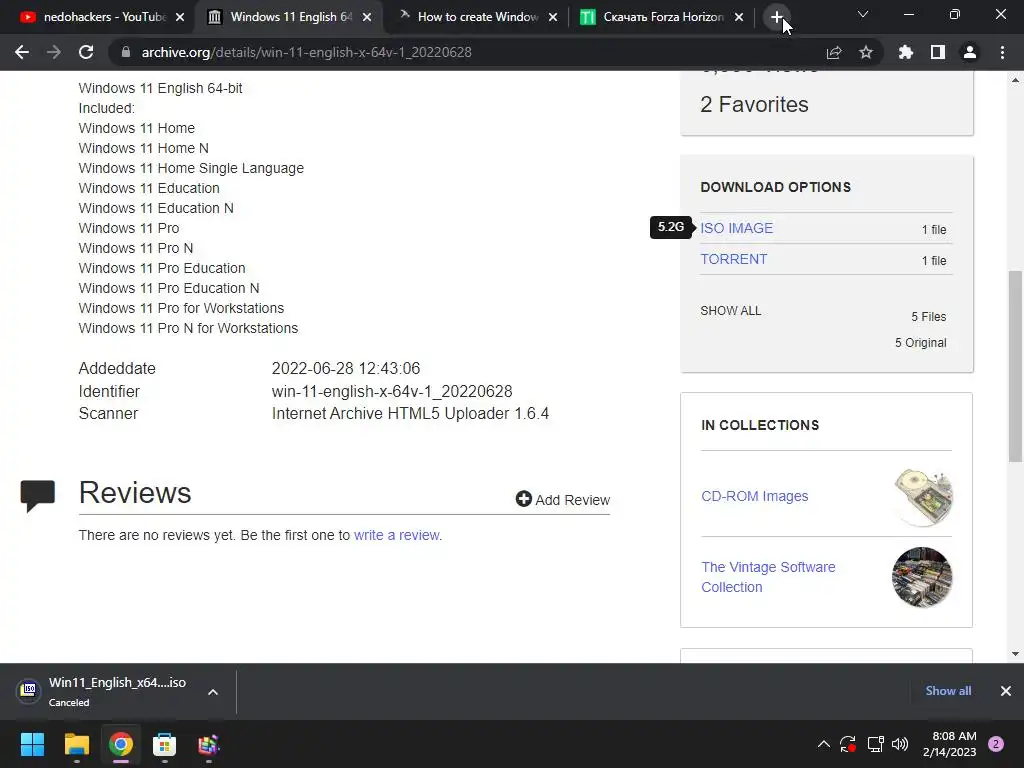Click the identifier win-11-english-x-64v-1_20220628 text

392,391
